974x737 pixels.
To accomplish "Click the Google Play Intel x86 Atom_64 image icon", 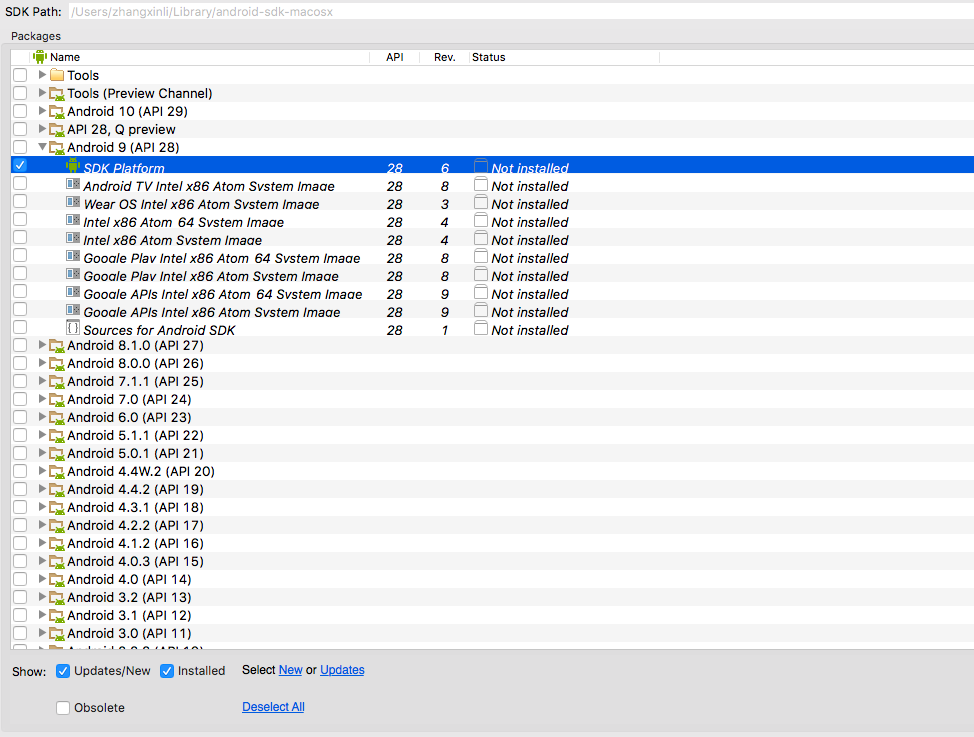I will [x=73, y=256].
